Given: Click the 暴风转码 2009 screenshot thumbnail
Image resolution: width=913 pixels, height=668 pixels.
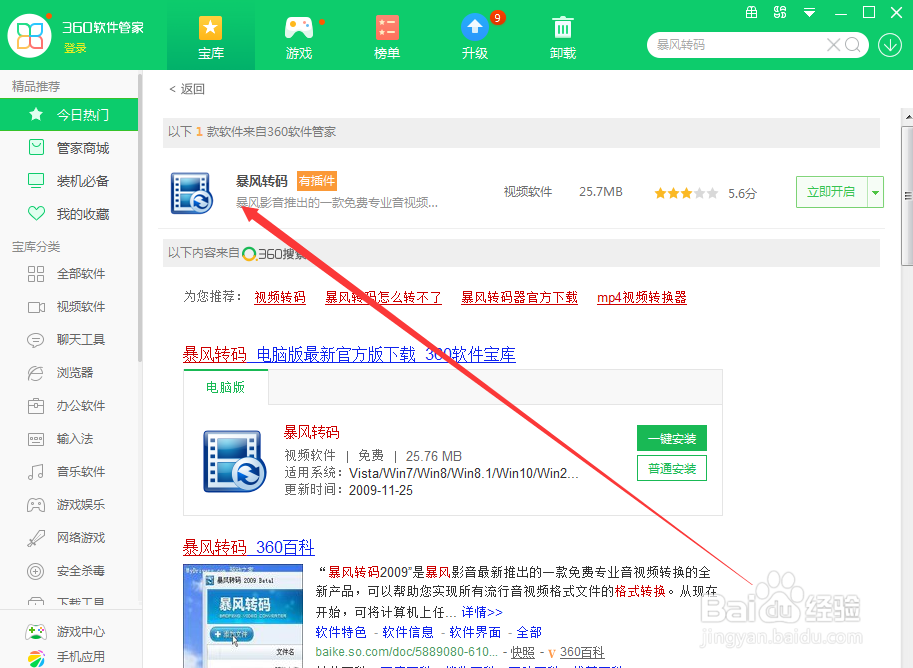Looking at the screenshot, I should point(243,616).
